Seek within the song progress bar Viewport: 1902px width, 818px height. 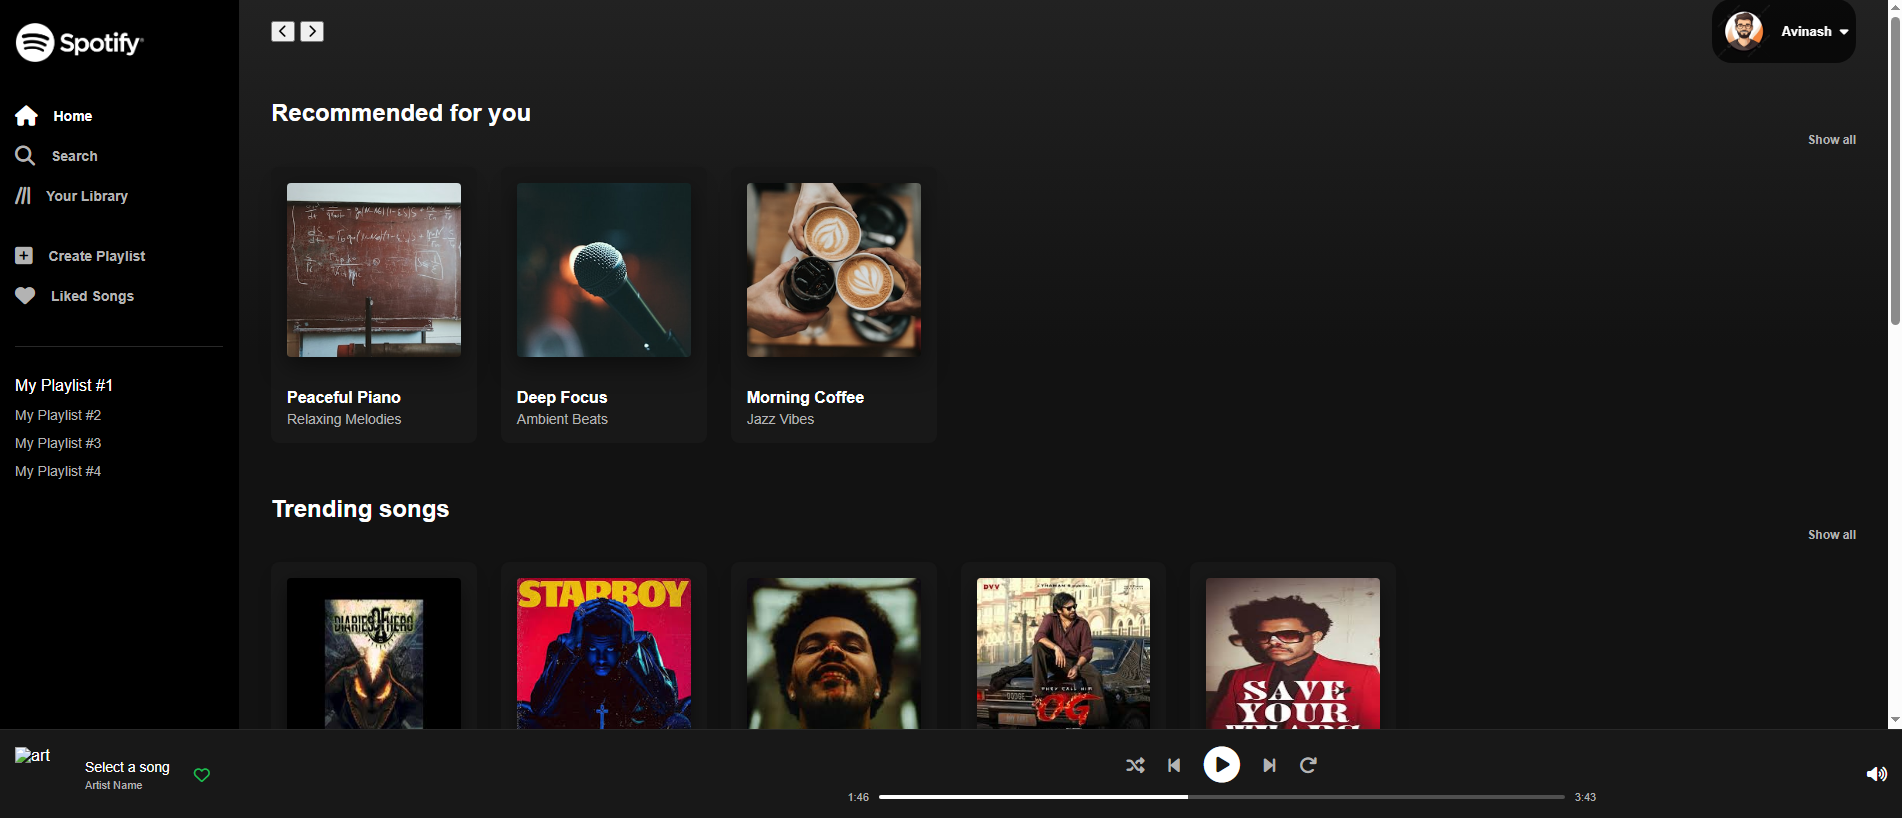pyautogui.click(x=1221, y=797)
